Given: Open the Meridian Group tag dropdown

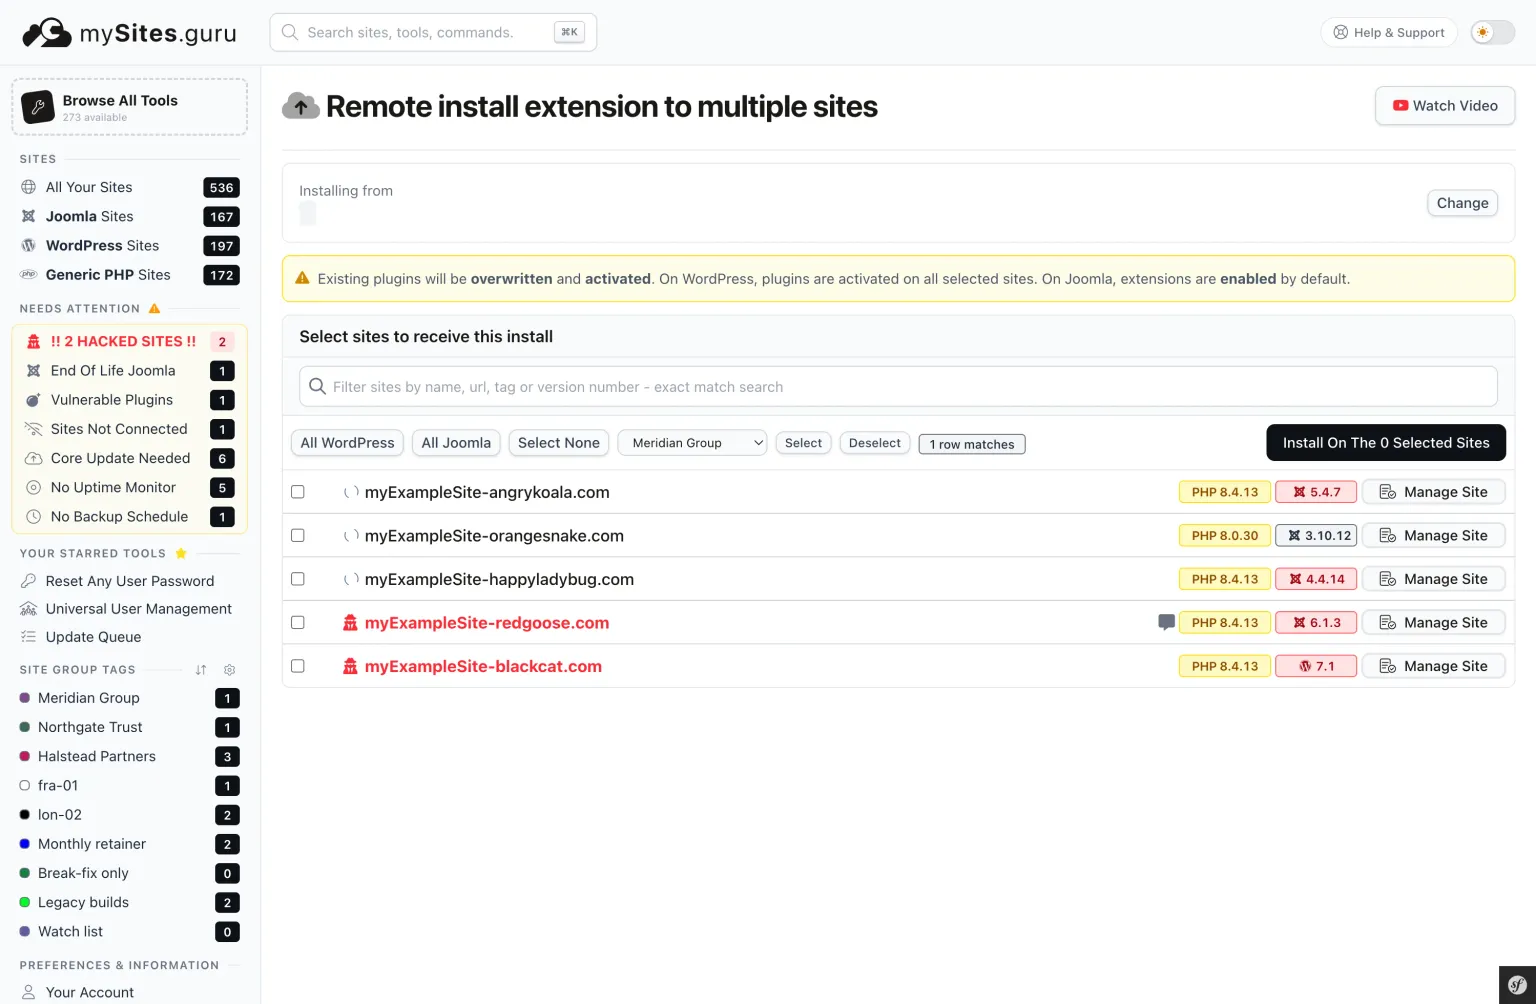Looking at the screenshot, I should pyautogui.click(x=692, y=443).
